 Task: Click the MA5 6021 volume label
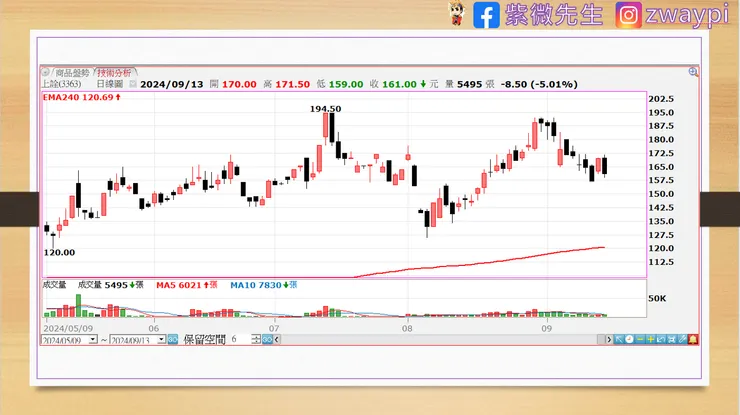click(187, 285)
